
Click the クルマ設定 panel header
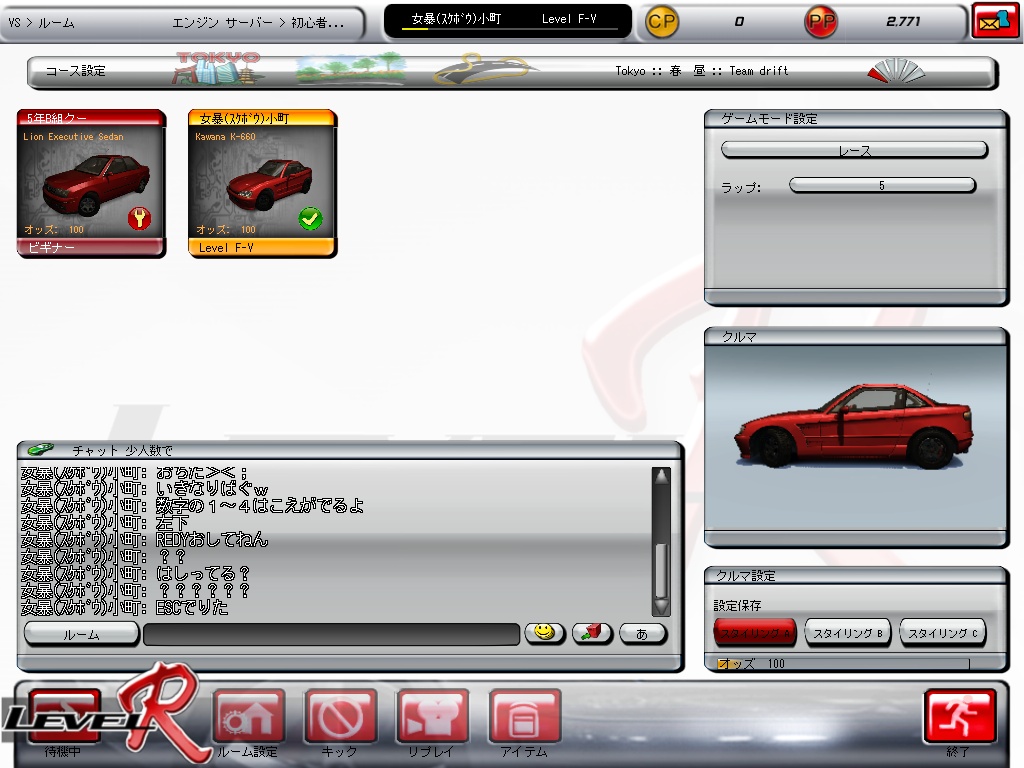tap(856, 575)
